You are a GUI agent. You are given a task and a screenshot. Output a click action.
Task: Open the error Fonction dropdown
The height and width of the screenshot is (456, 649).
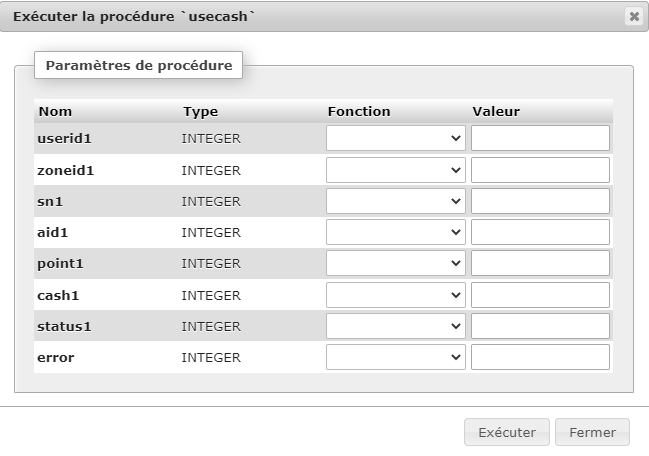396,357
